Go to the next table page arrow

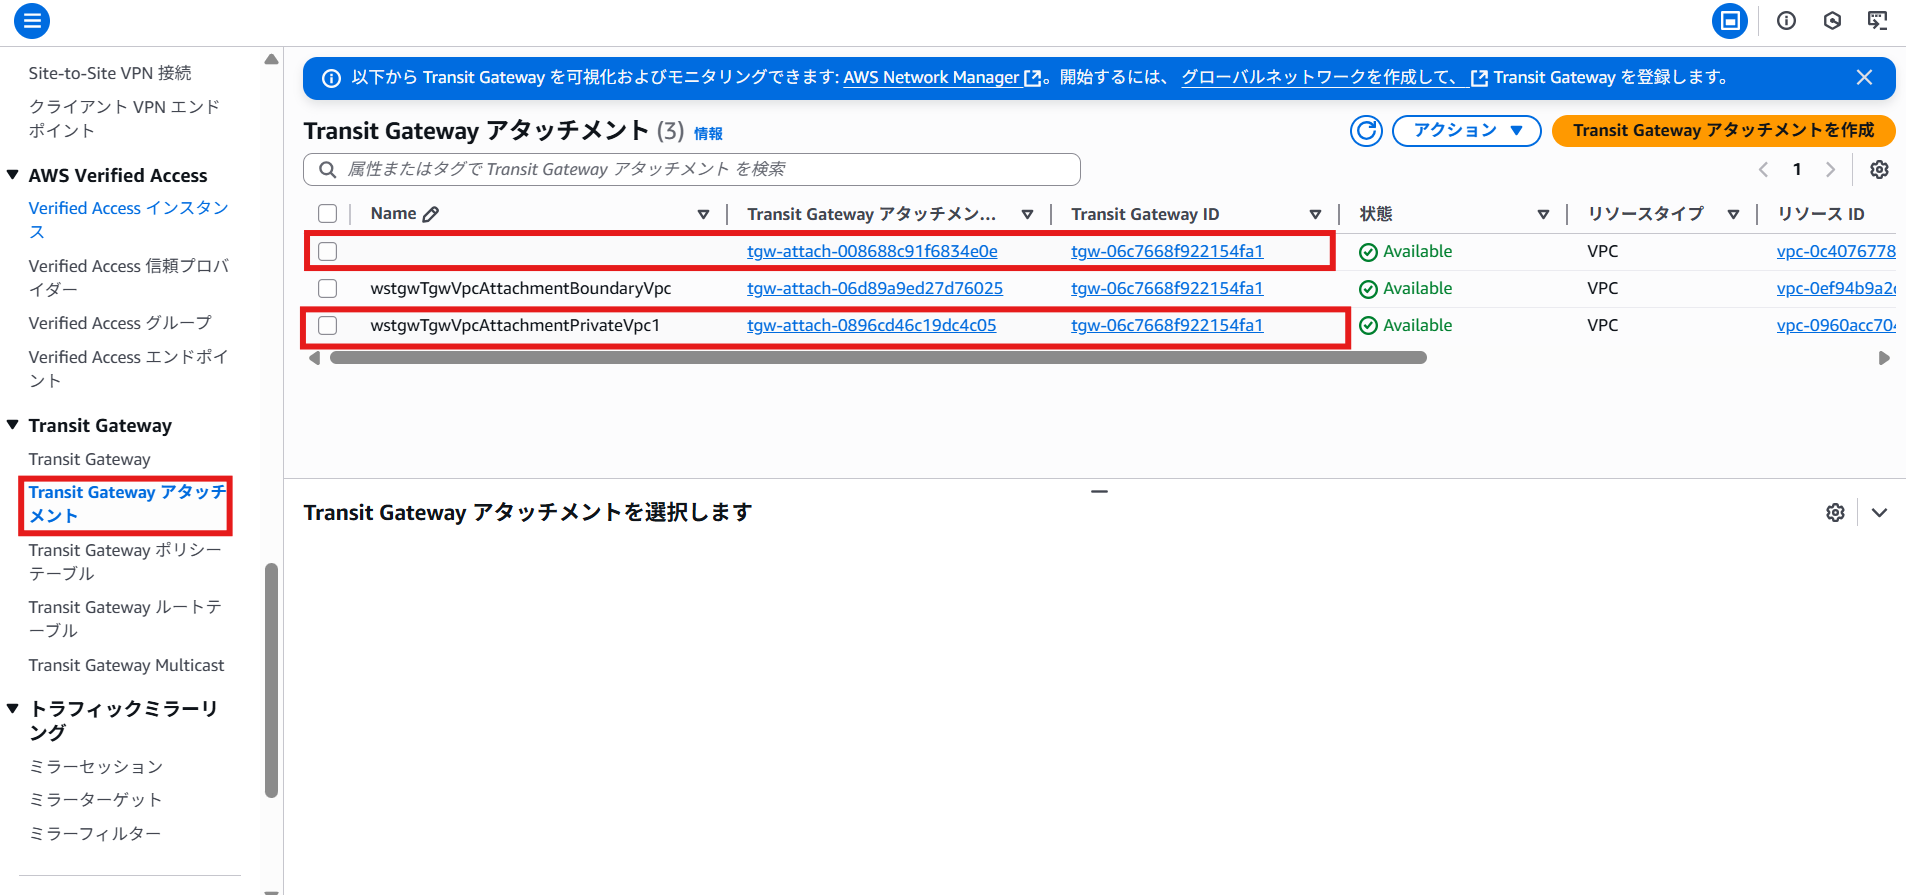(1830, 170)
